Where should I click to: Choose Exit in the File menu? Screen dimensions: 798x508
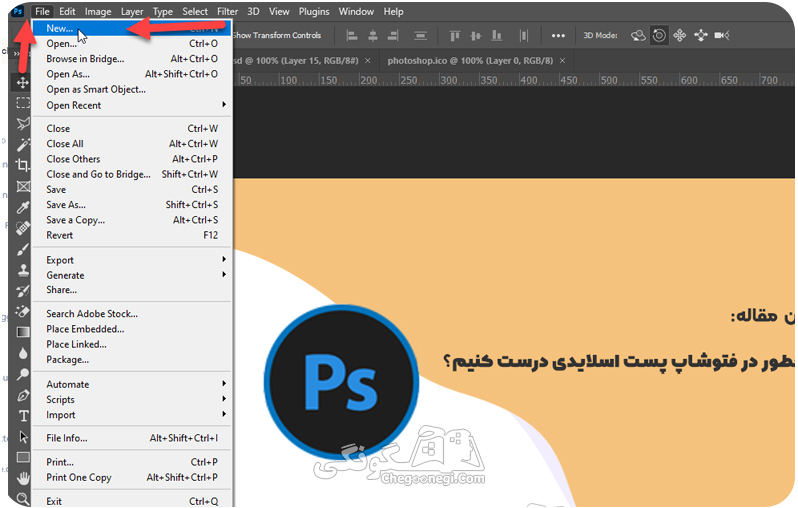point(132,501)
